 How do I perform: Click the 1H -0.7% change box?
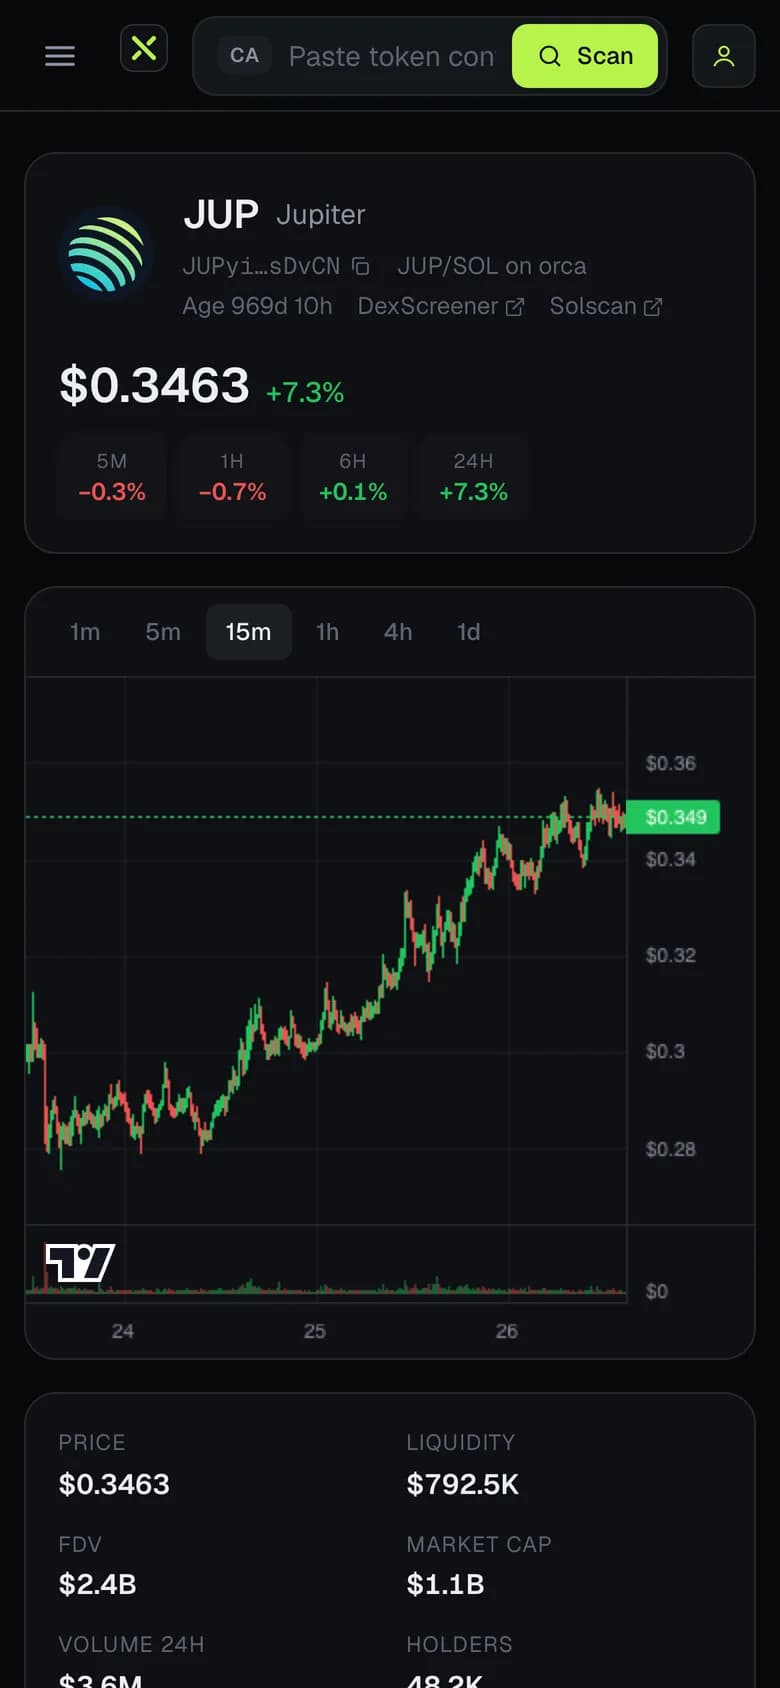[232, 477]
